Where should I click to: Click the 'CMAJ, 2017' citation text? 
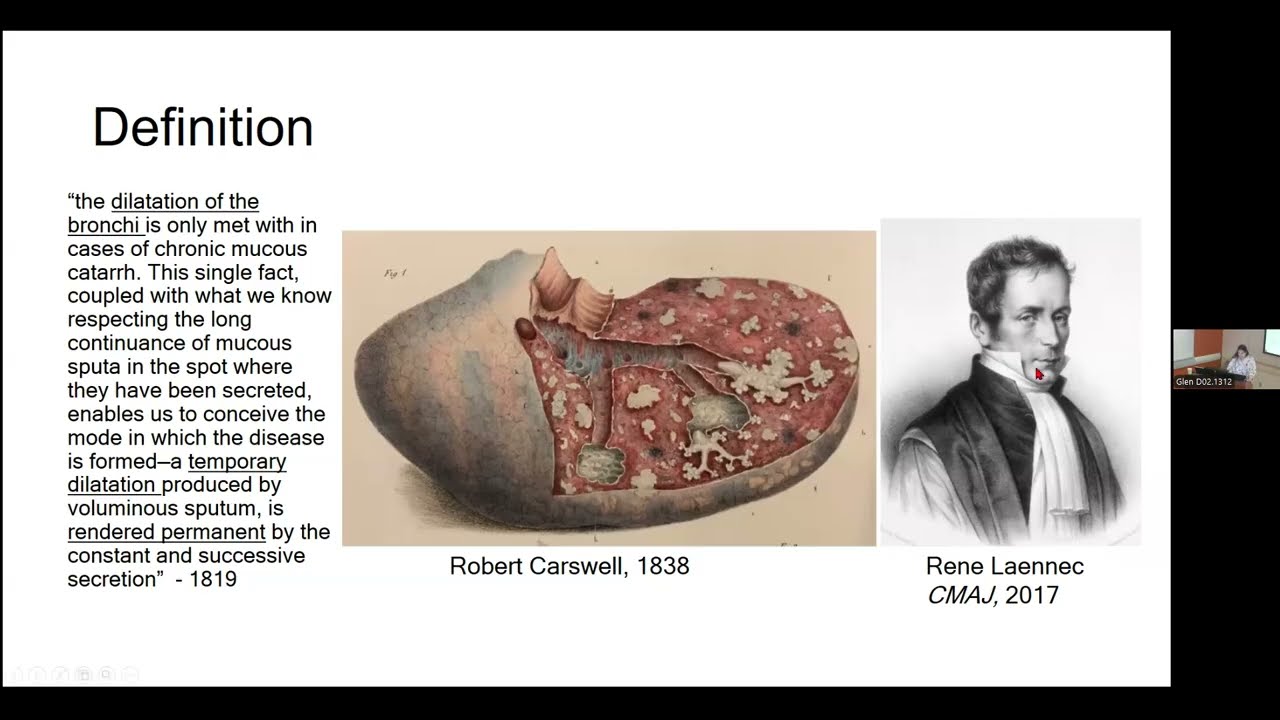point(993,596)
